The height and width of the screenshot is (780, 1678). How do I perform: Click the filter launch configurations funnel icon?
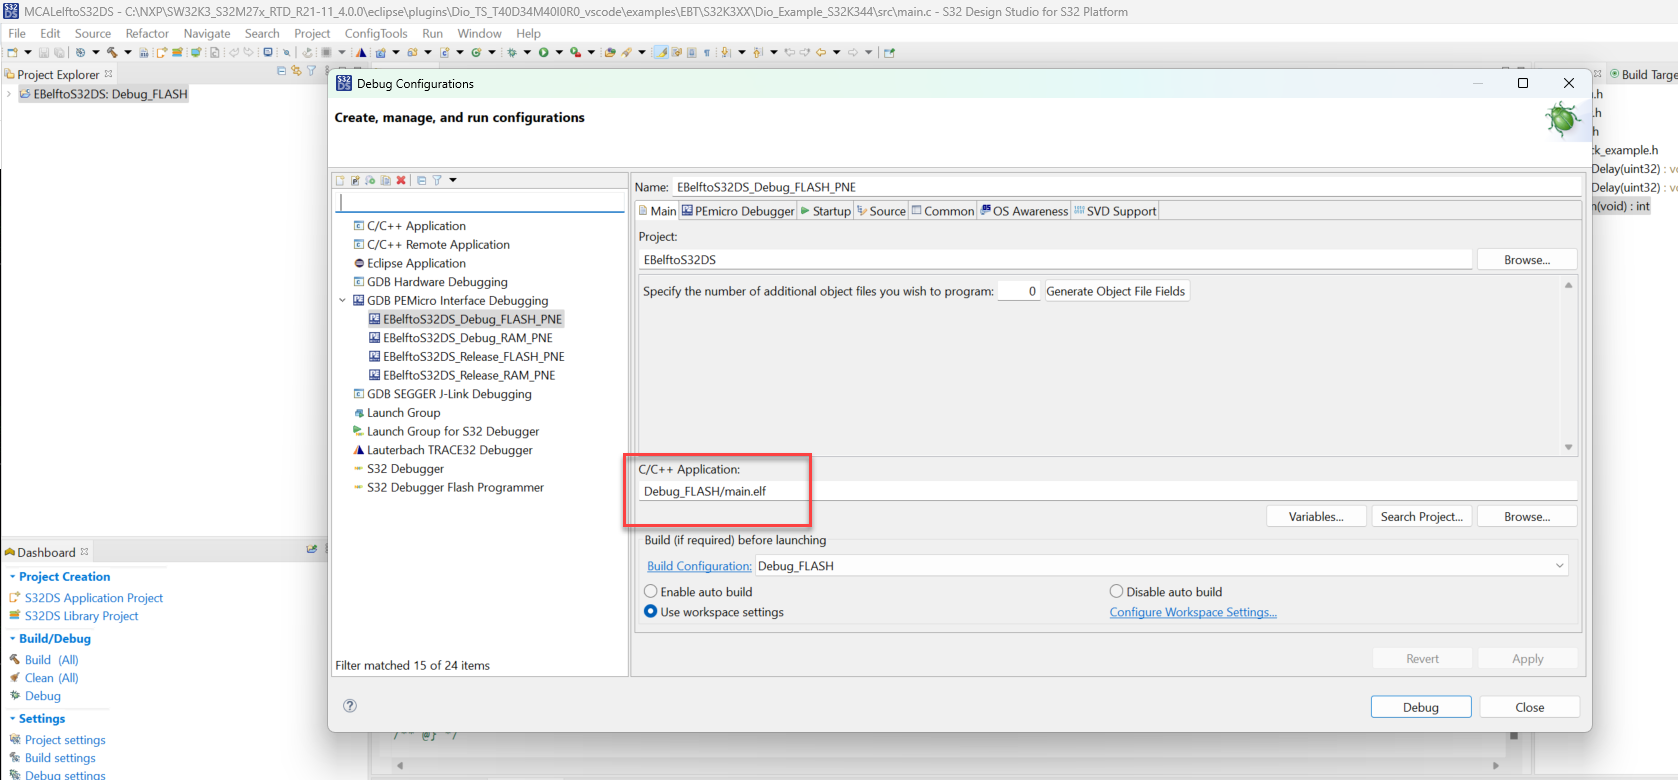point(437,181)
